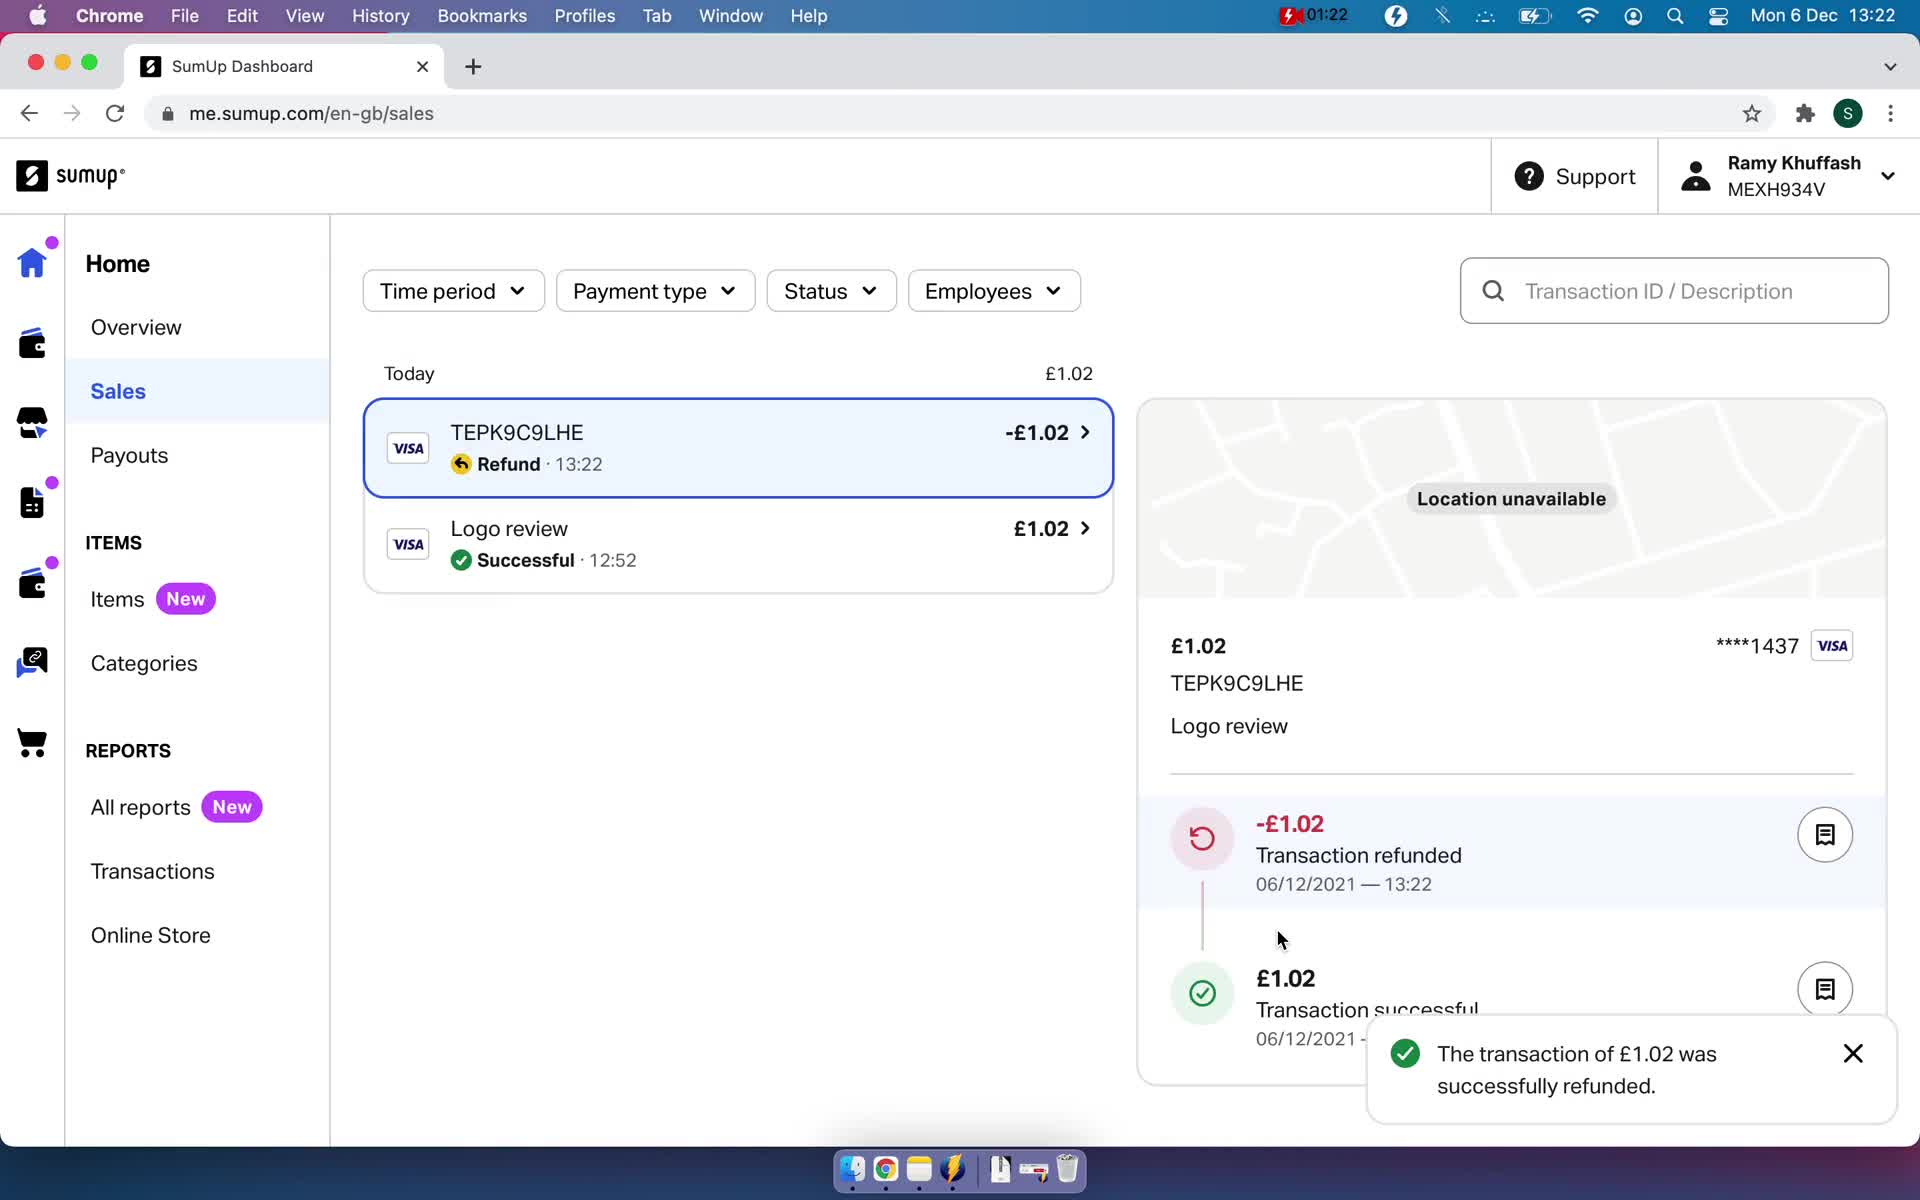The width and height of the screenshot is (1920, 1200).
Task: Click the Home heading in sidebar
Action: click(117, 263)
